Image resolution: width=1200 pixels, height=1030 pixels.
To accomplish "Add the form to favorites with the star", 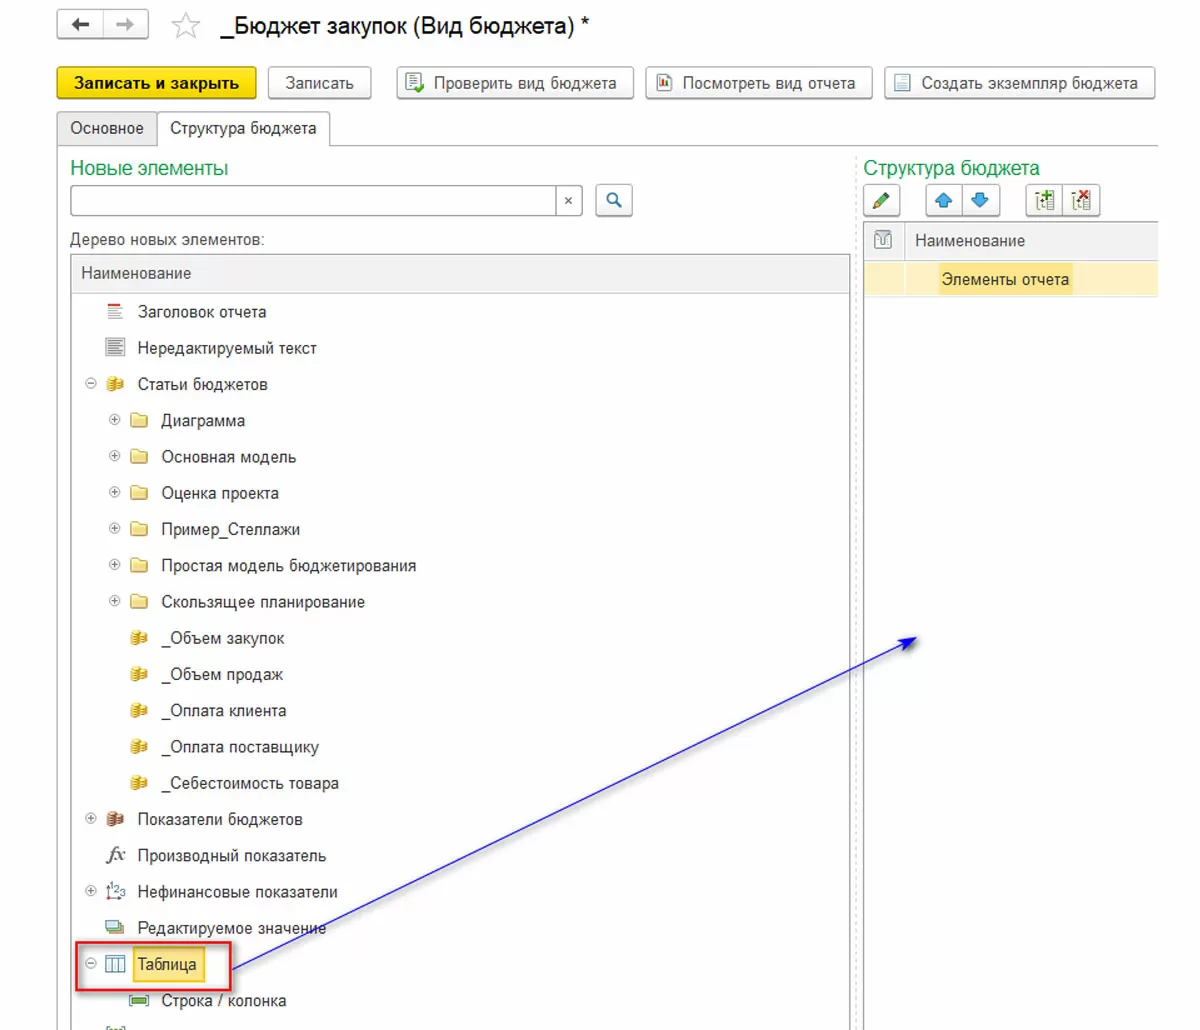I will [186, 26].
